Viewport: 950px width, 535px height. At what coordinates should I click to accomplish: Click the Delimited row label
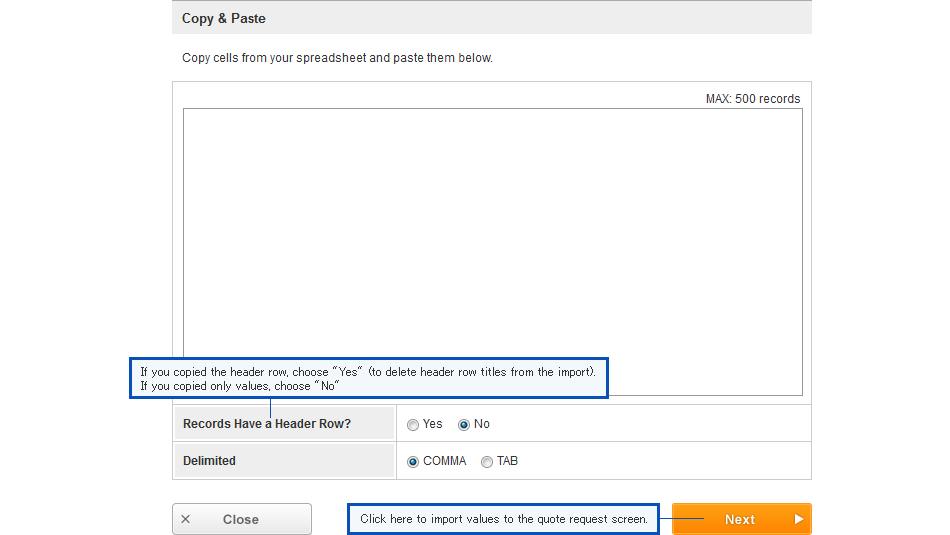210,461
